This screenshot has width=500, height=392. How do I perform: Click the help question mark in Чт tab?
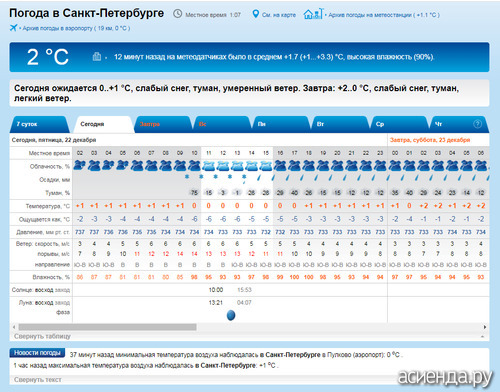(477, 124)
